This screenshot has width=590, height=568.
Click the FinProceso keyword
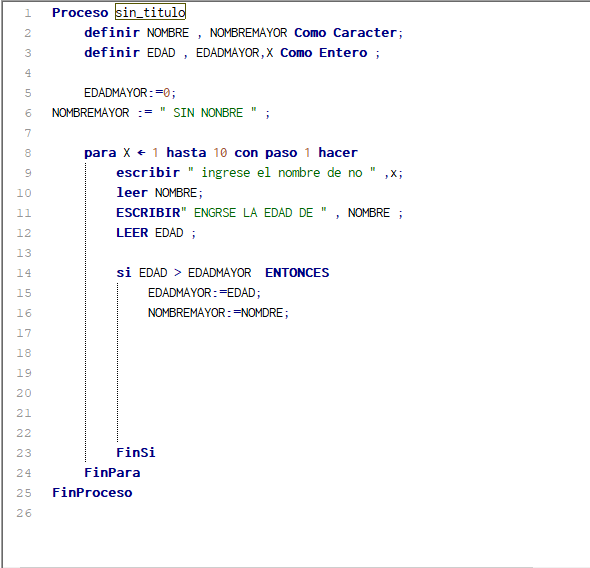point(92,492)
